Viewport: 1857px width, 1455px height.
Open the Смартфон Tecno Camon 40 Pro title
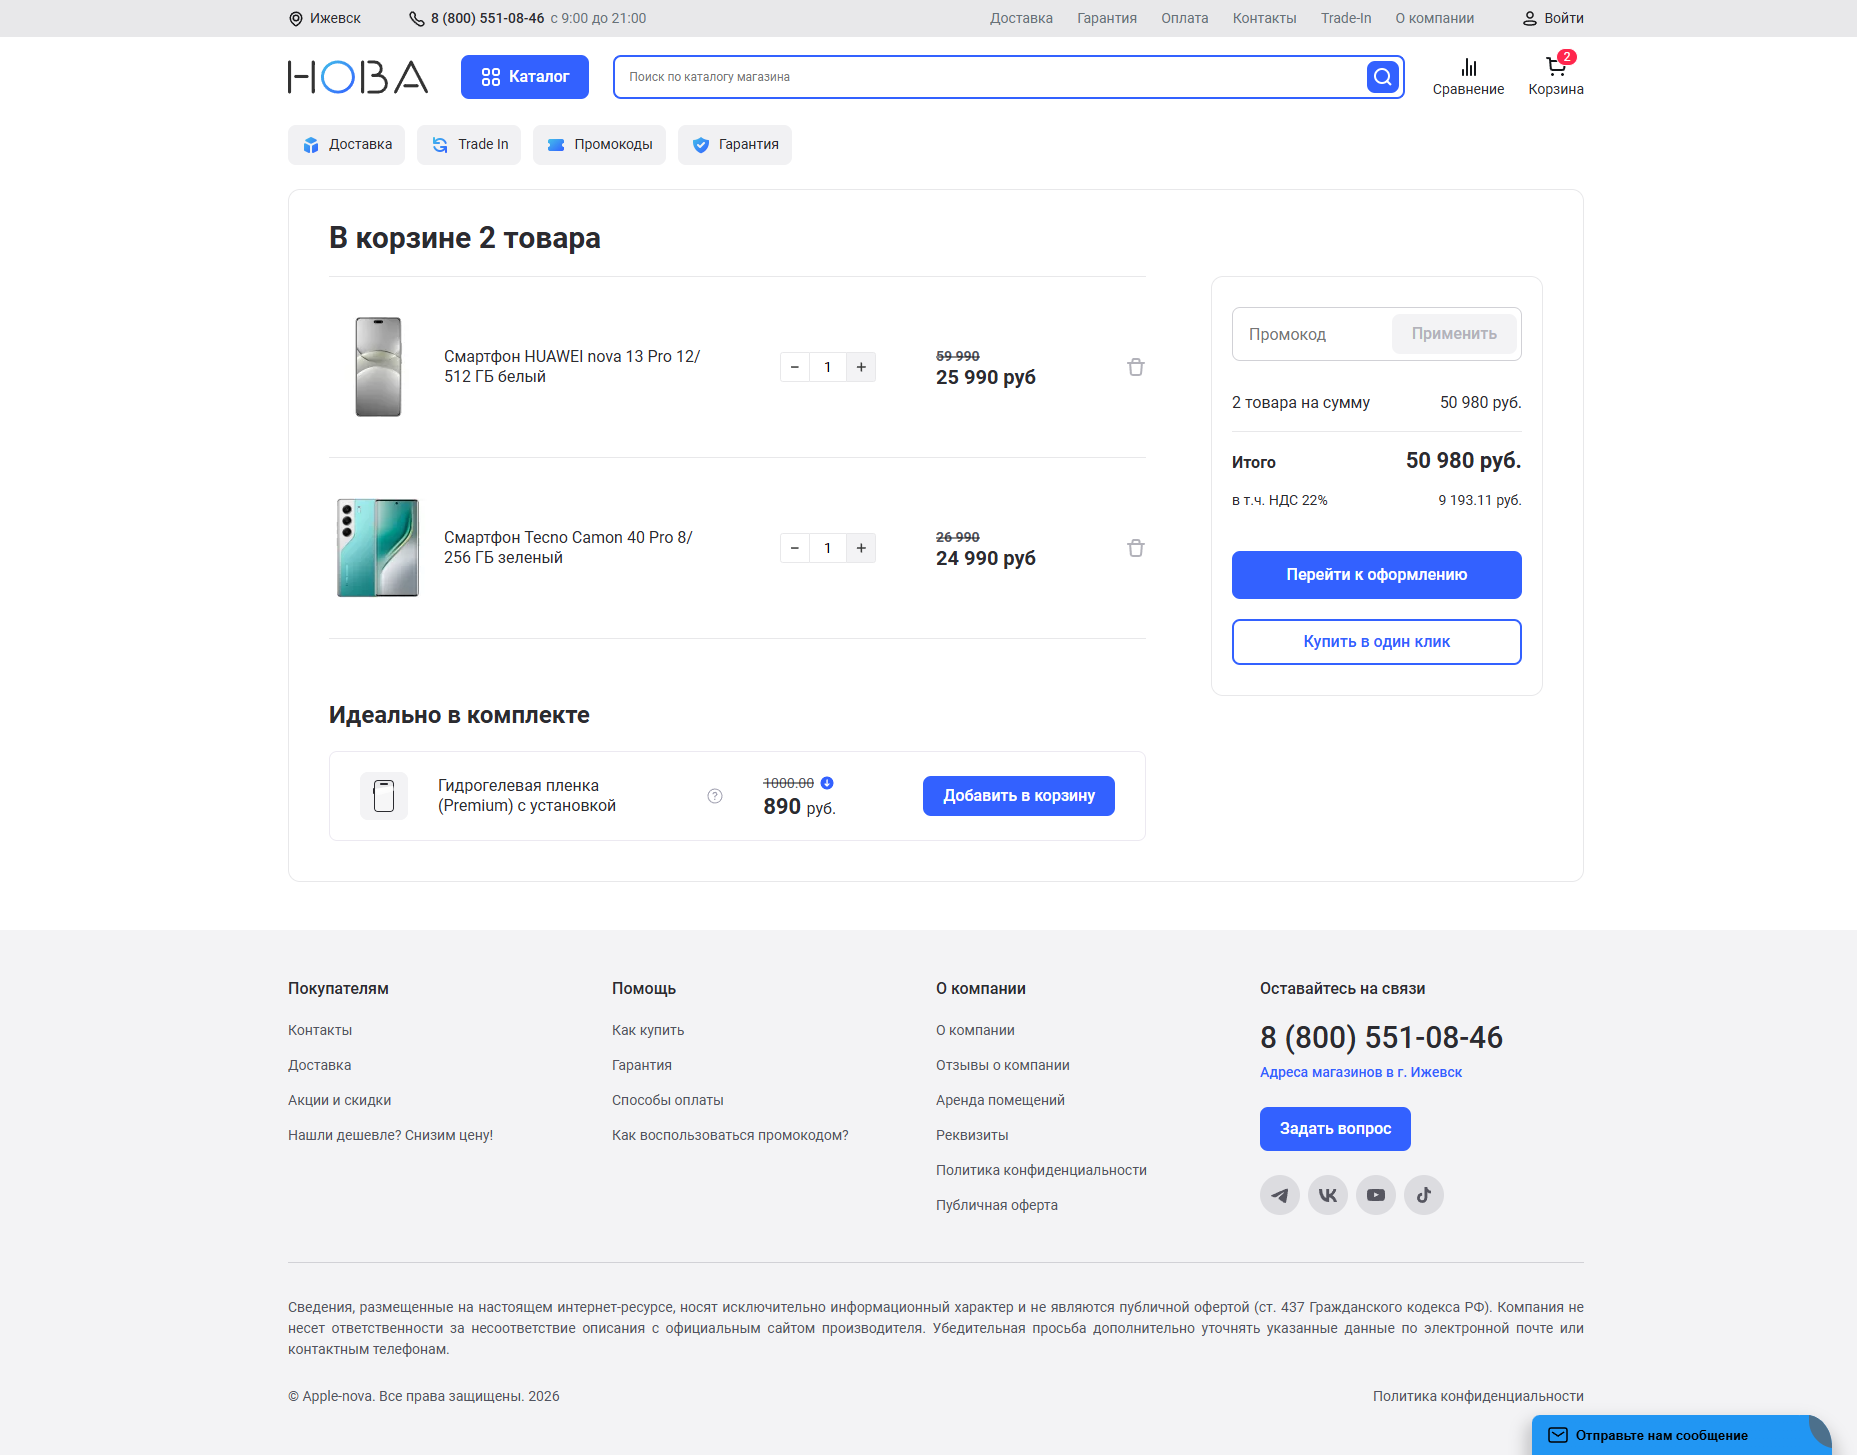(568, 548)
